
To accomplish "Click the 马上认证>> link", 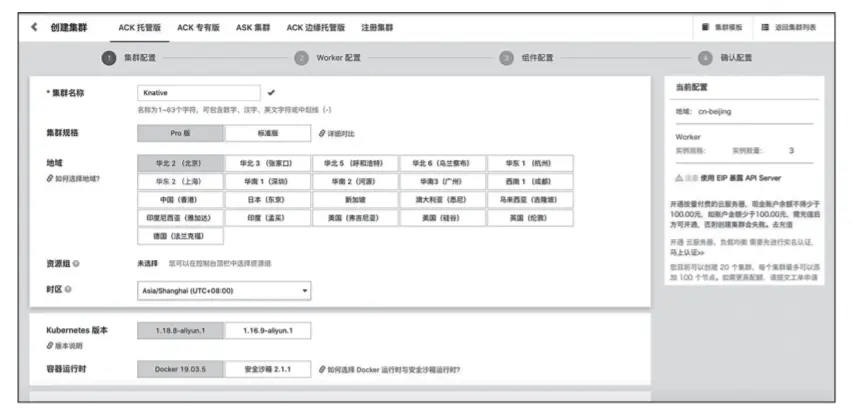I will pos(687,253).
